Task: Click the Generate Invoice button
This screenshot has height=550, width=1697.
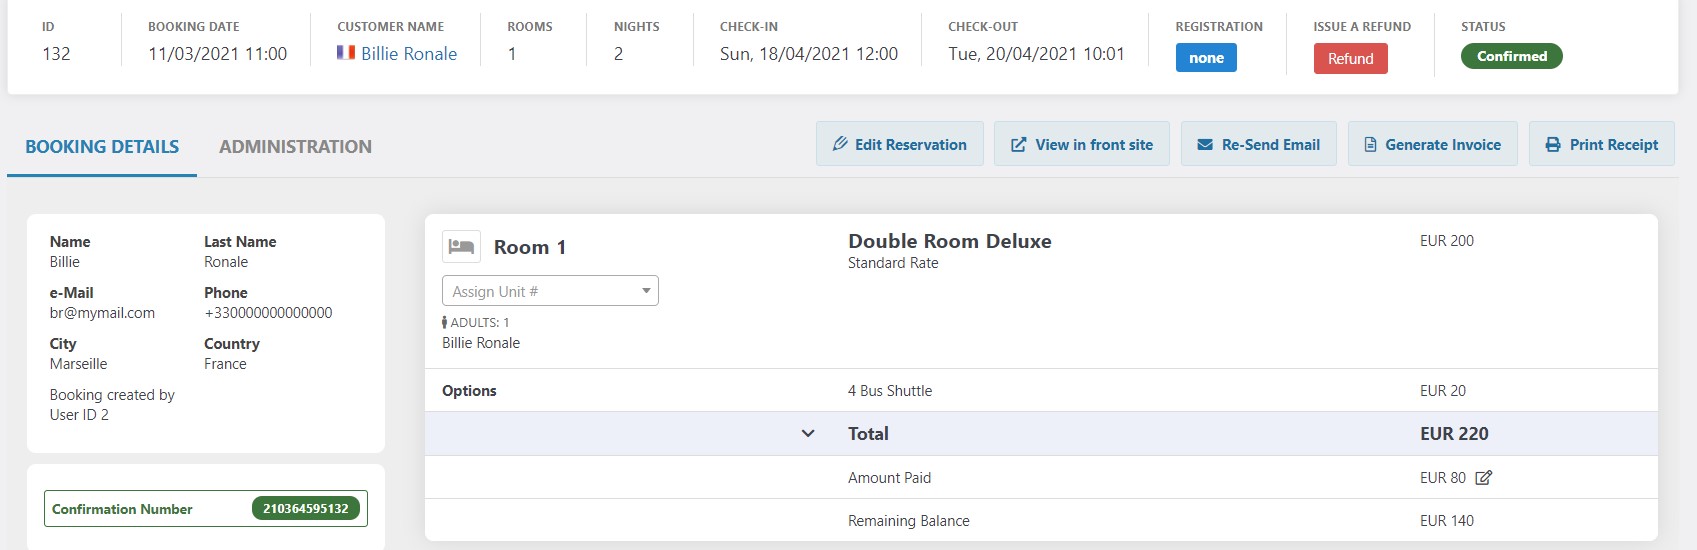Action: click(x=1432, y=144)
